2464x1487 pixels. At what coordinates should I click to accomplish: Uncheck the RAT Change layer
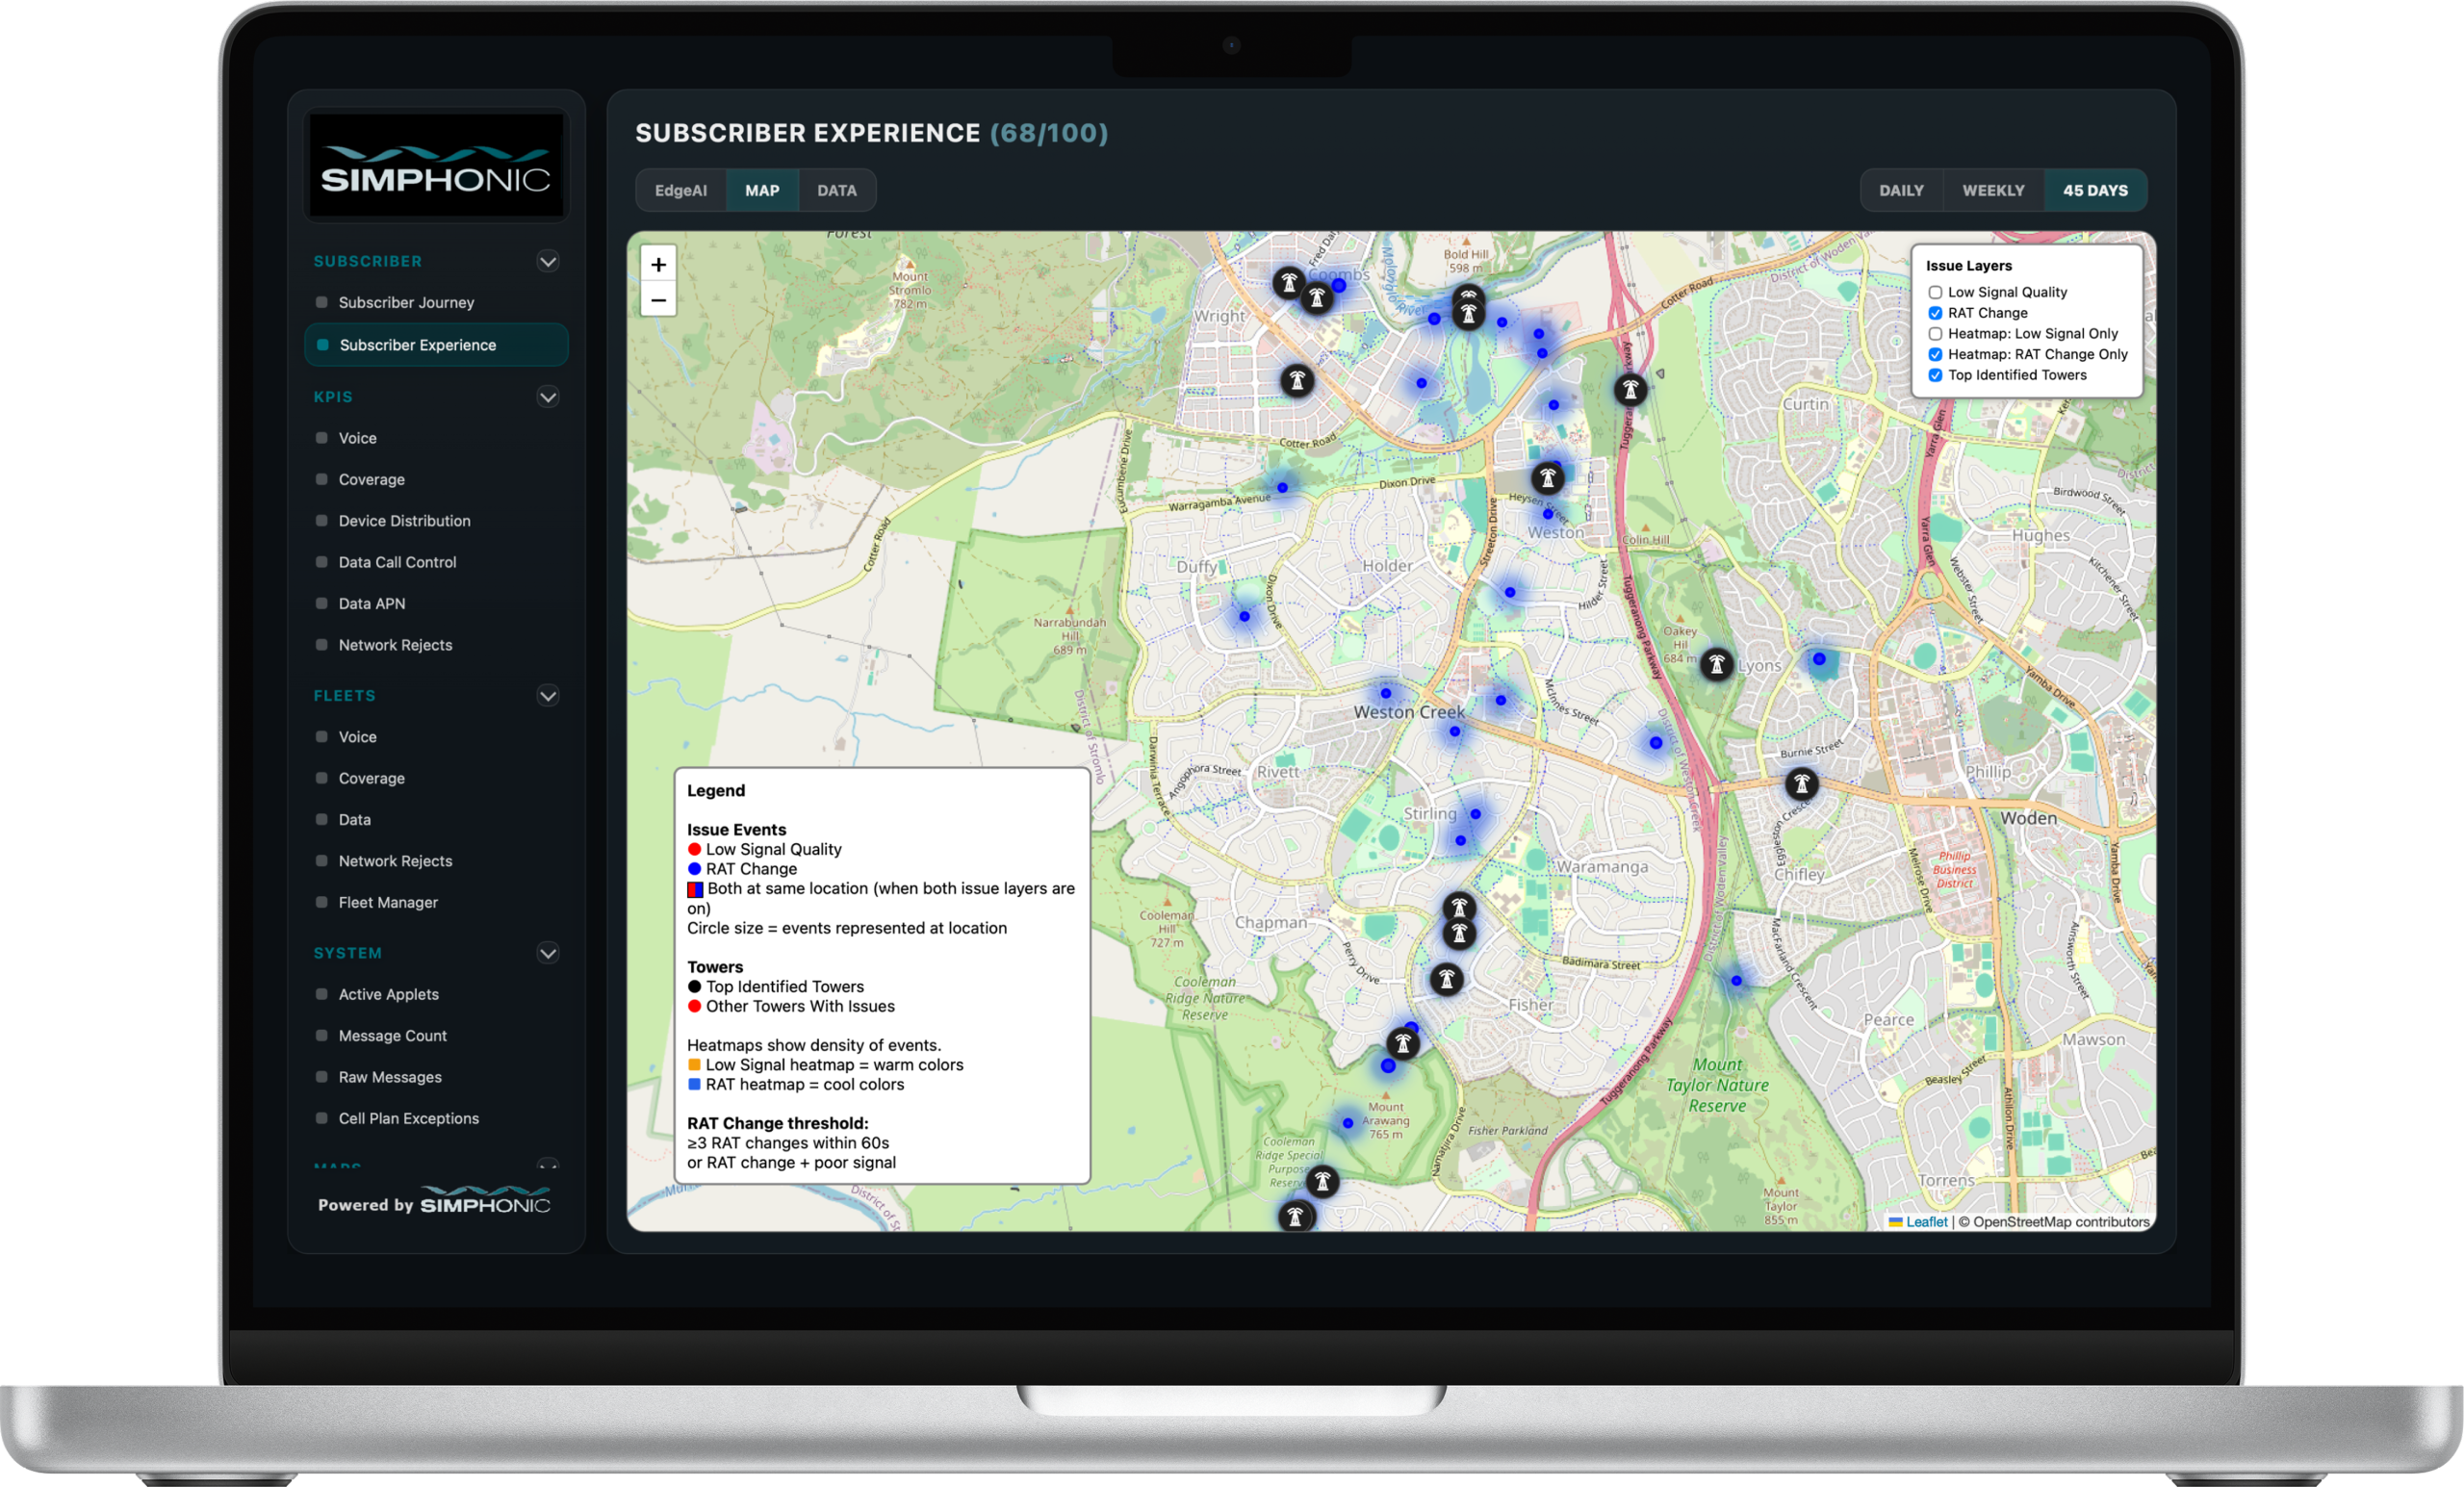[1935, 314]
